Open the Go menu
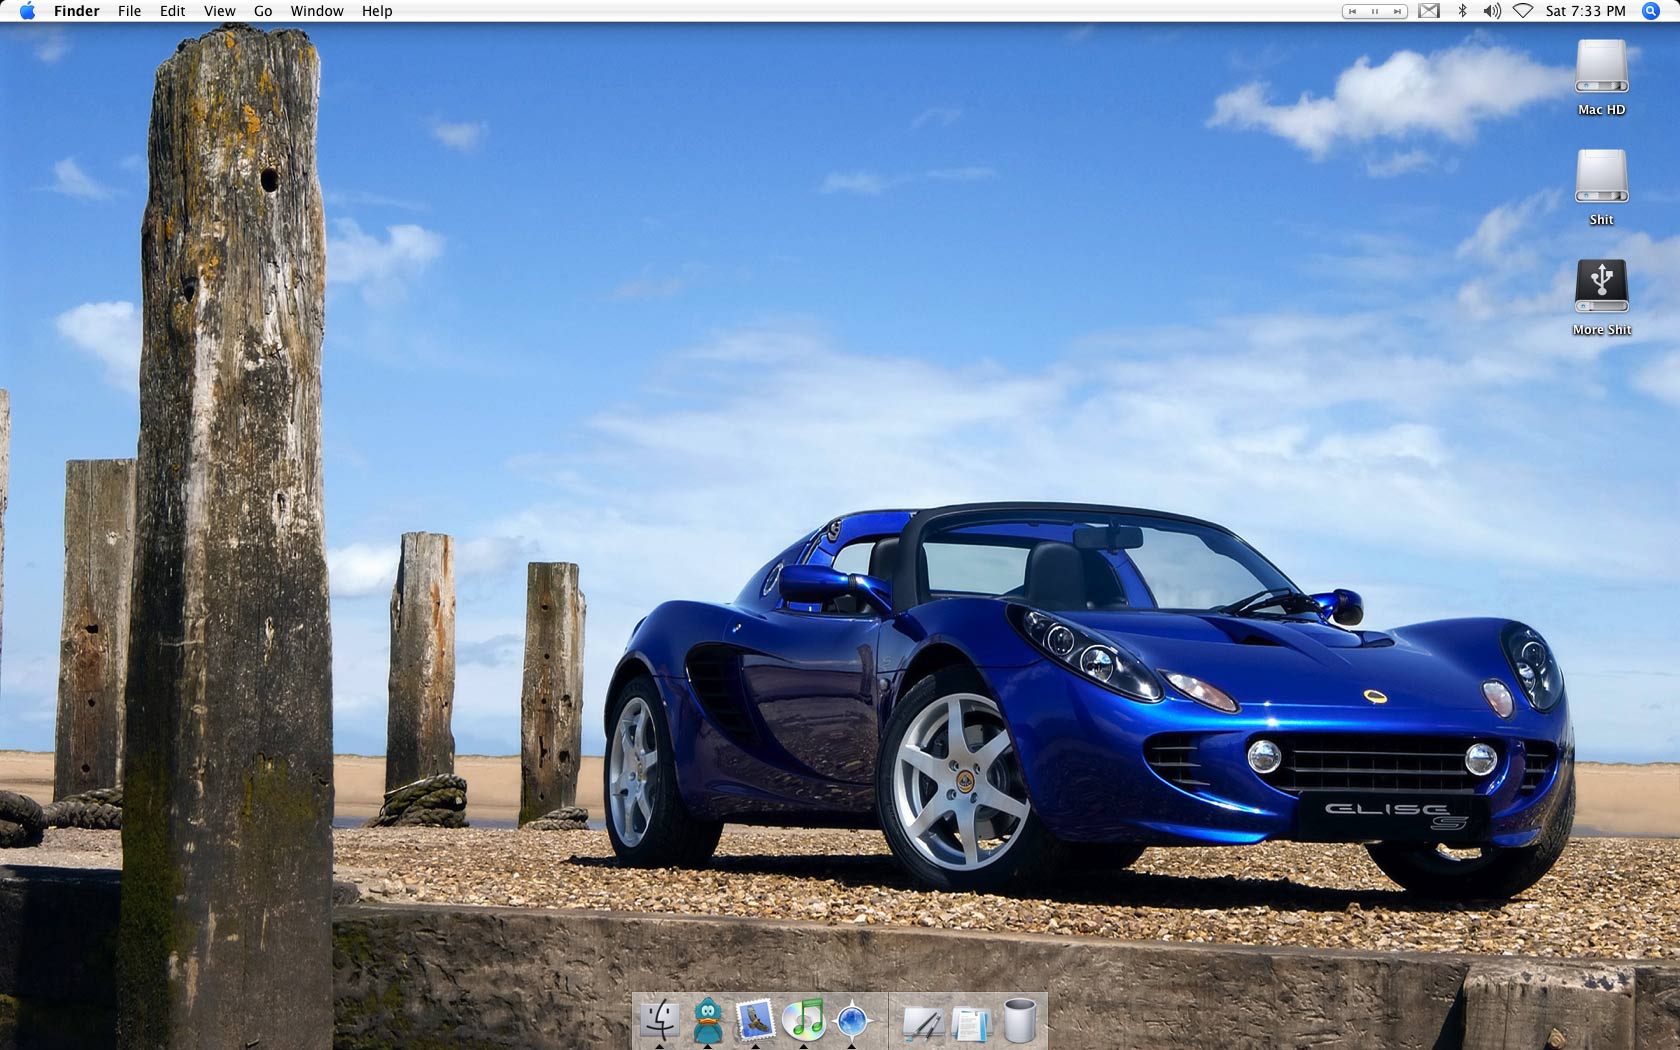This screenshot has width=1680, height=1050. (x=263, y=11)
